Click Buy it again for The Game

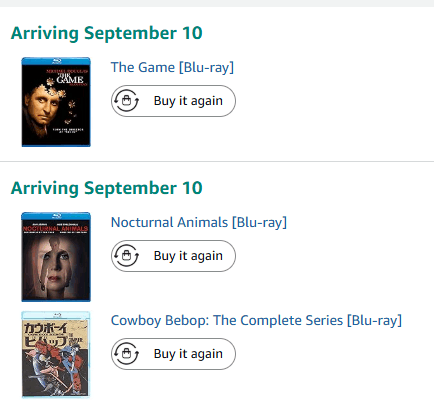[x=173, y=101]
